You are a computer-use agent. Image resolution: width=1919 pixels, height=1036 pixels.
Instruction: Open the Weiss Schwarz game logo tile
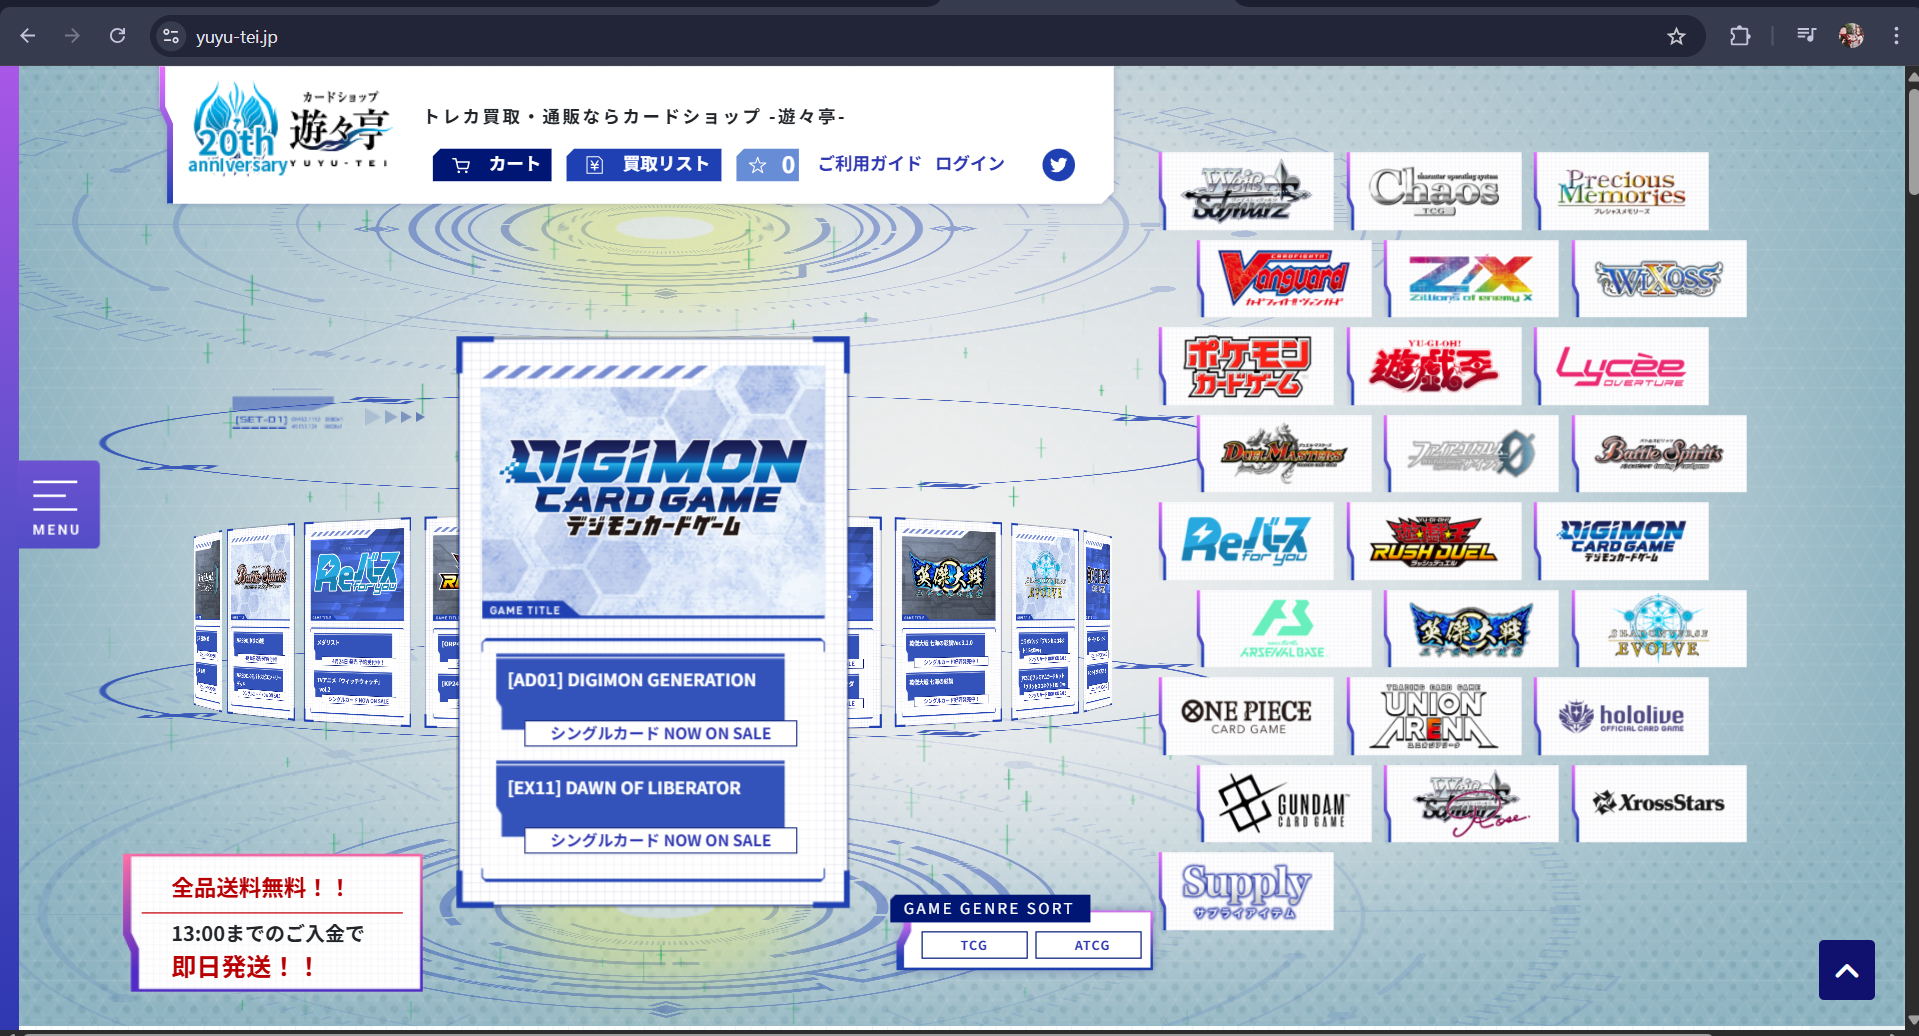pos(1247,191)
